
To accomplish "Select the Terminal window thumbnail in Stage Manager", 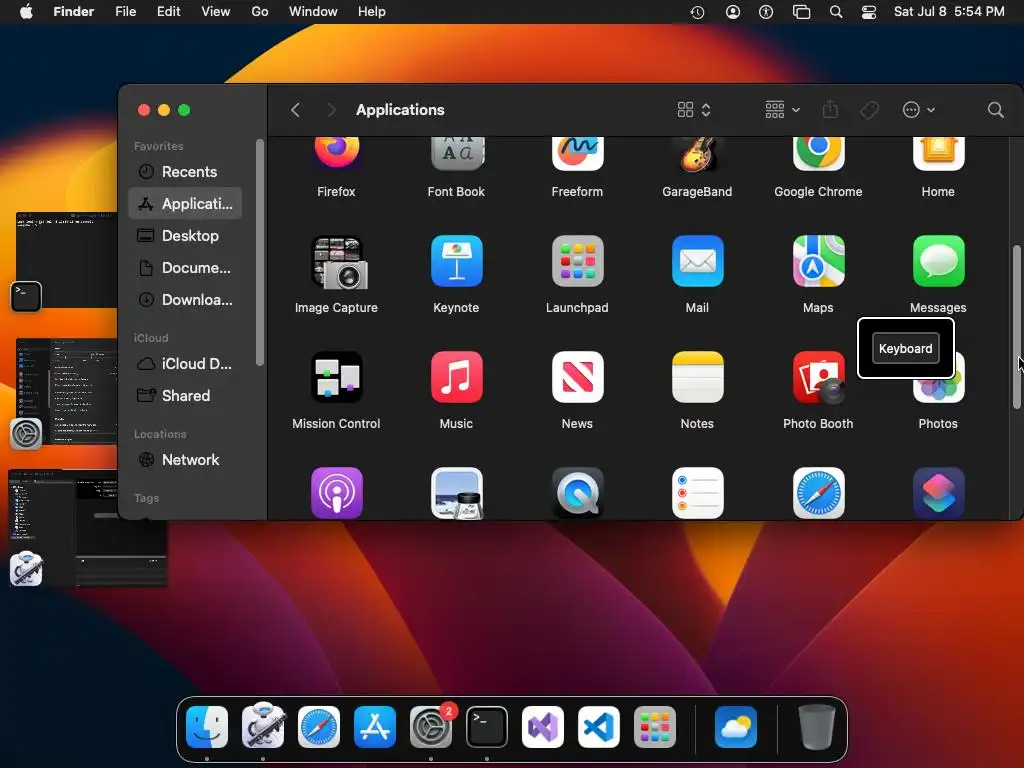I will (66, 259).
